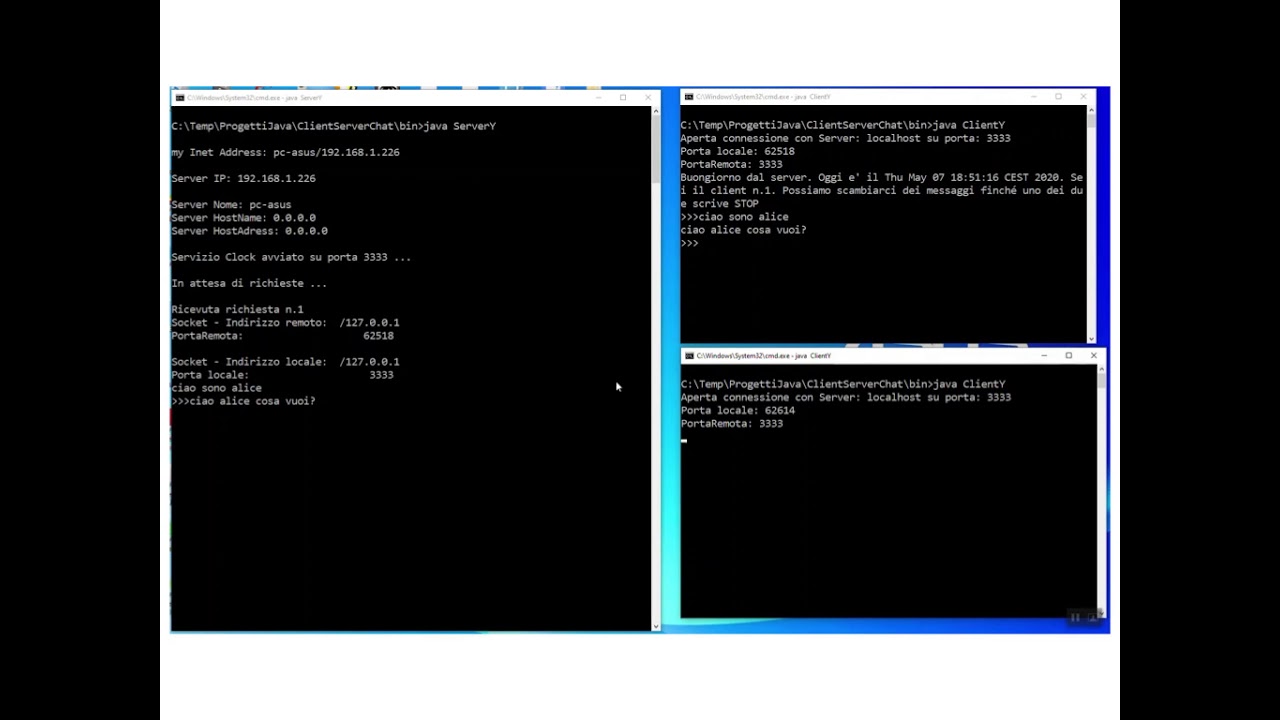Minimize the ClientY window showing port 62614
Screen dimensions: 1280x720
(x=1044, y=356)
